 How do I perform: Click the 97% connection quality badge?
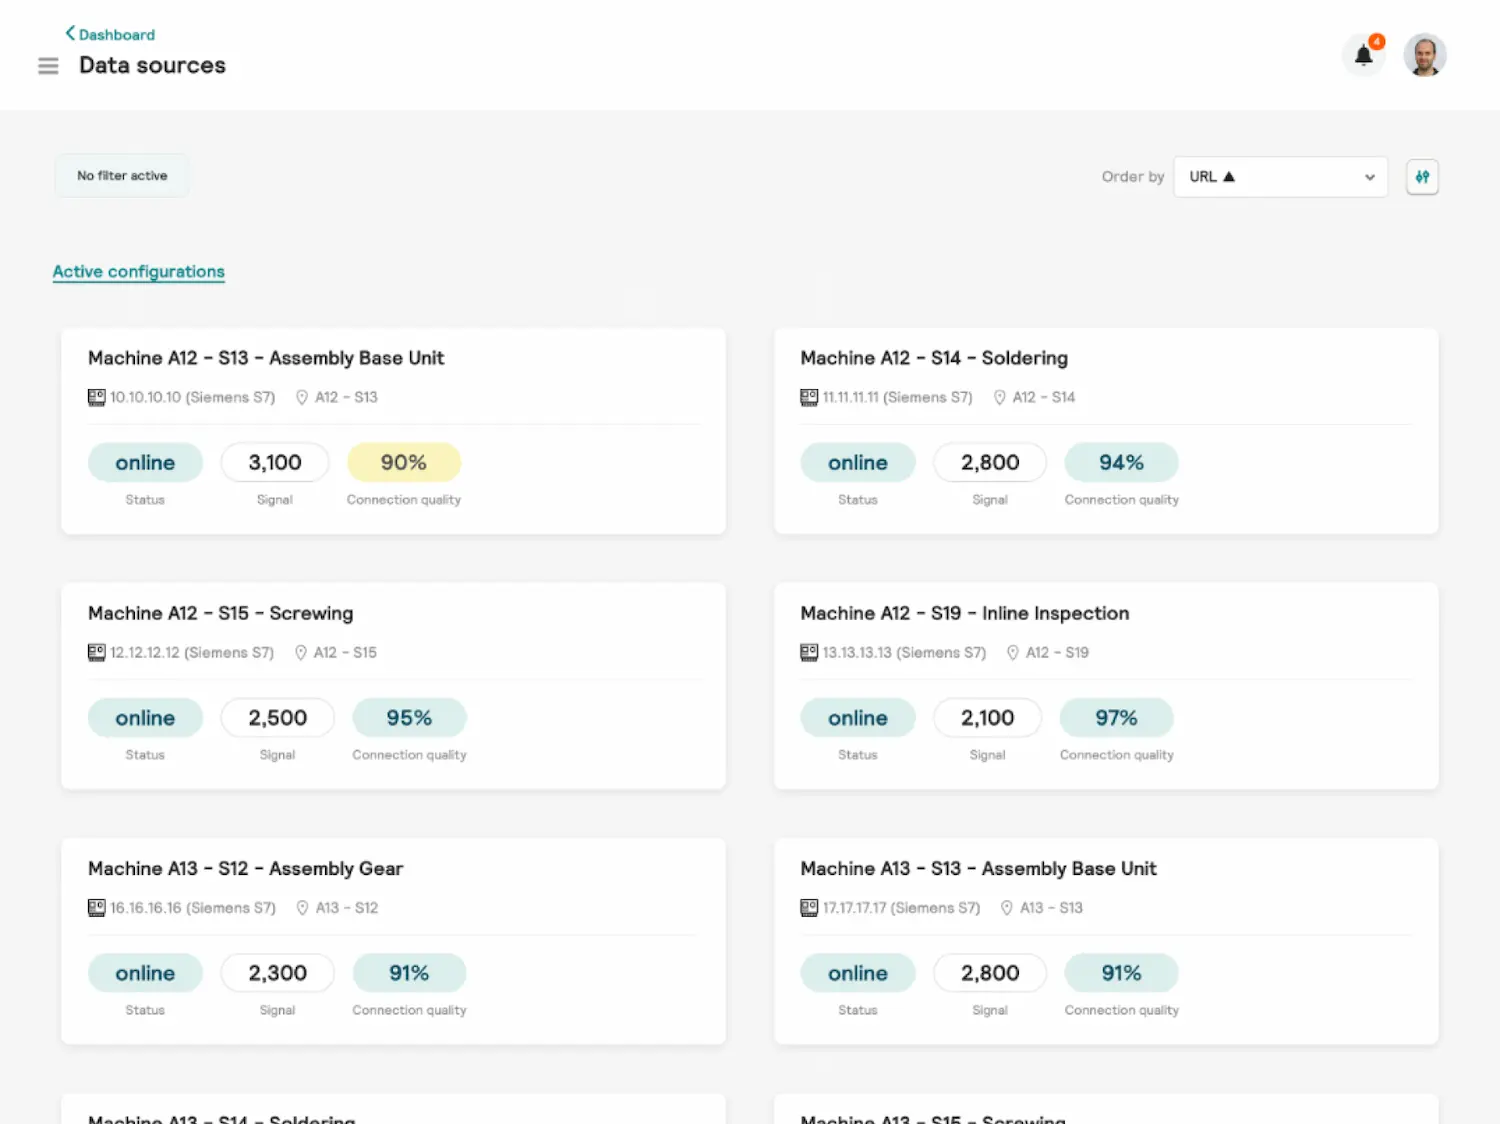(x=1116, y=718)
